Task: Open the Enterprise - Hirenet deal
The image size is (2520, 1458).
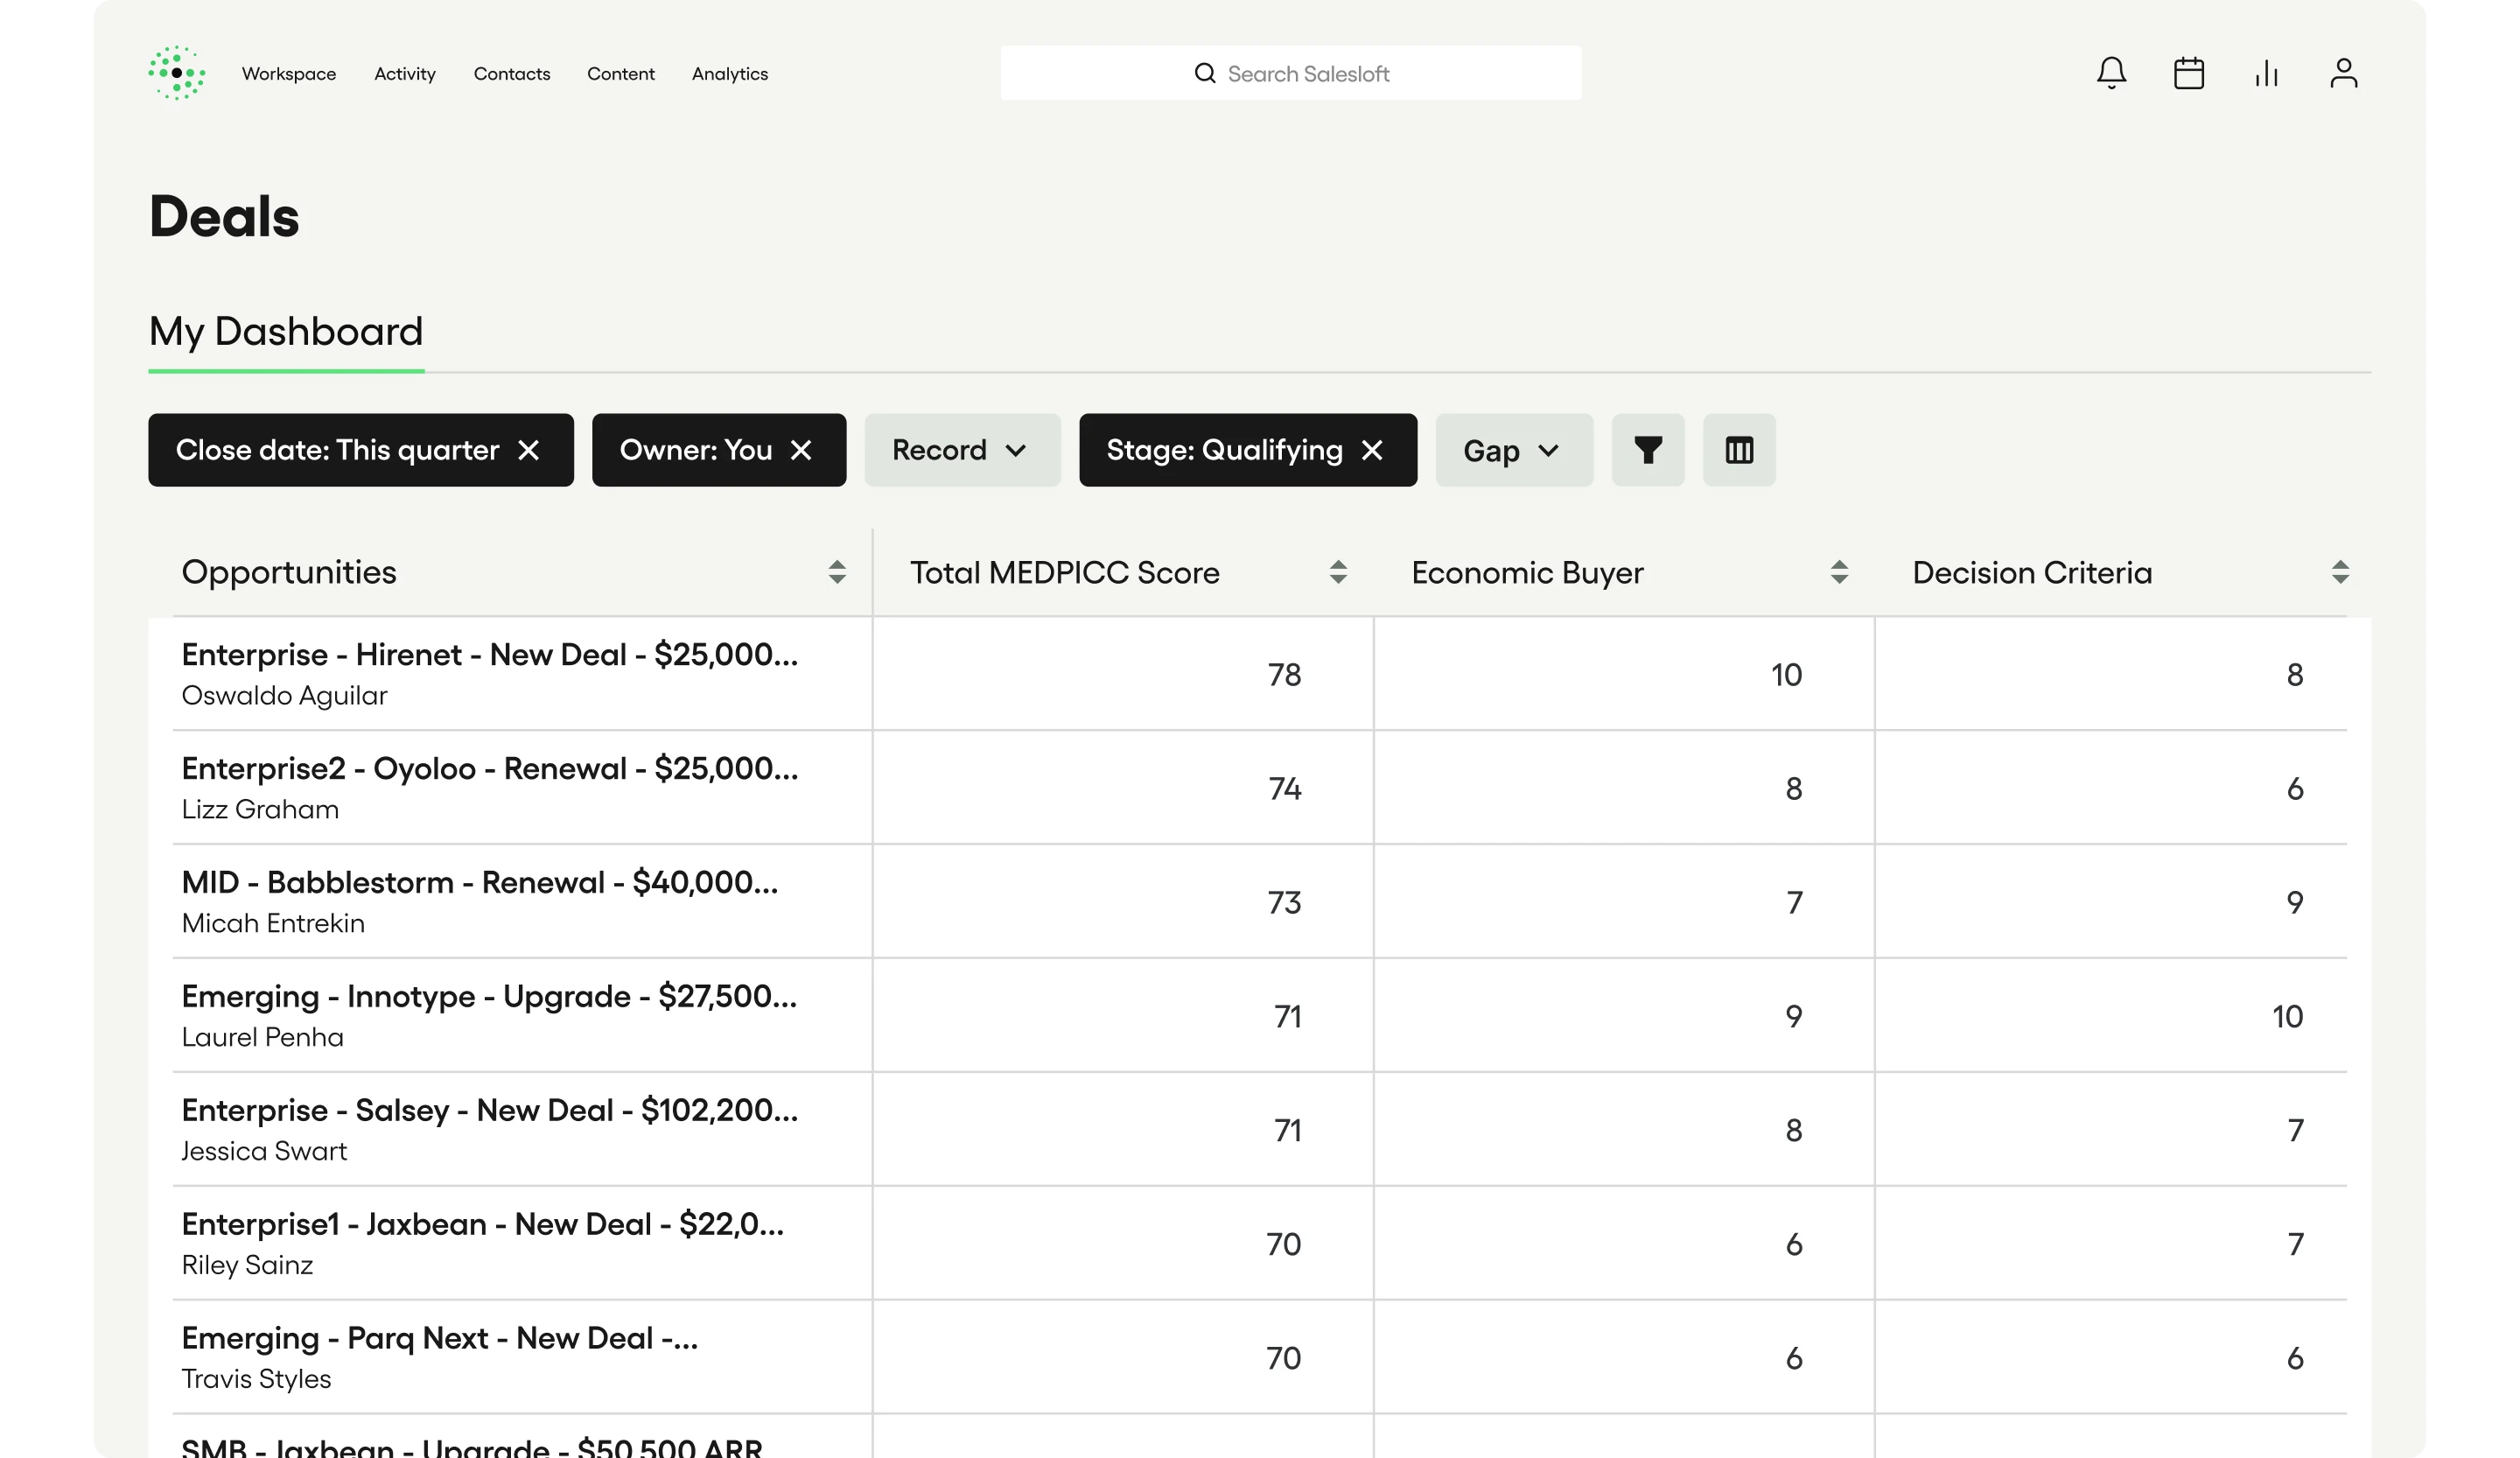Action: click(490, 655)
